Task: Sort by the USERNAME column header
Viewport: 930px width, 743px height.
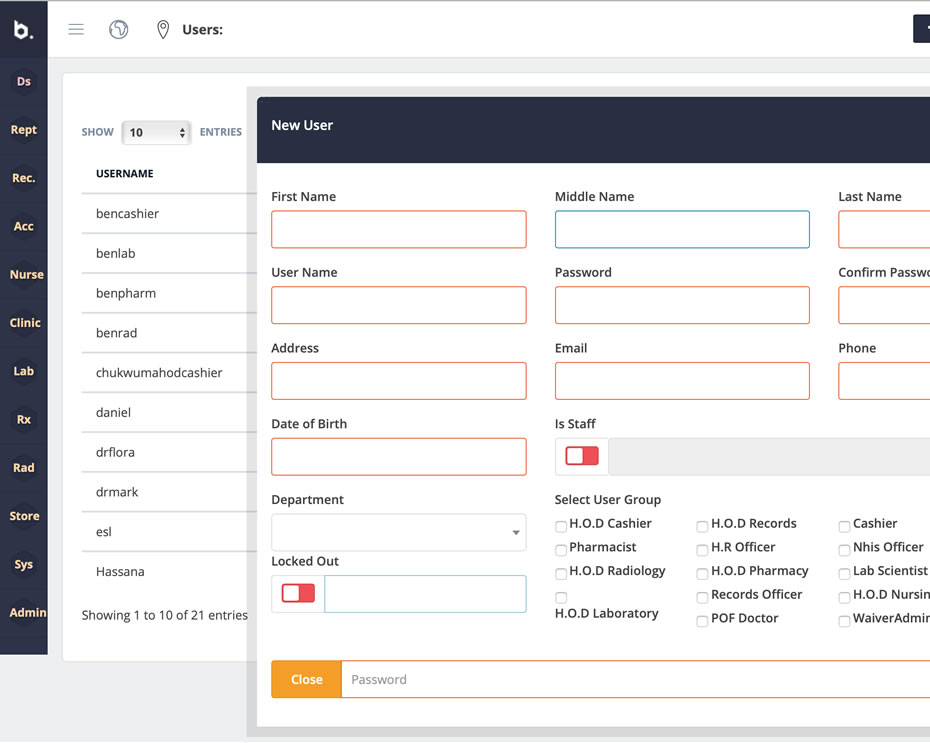Action: coord(125,173)
